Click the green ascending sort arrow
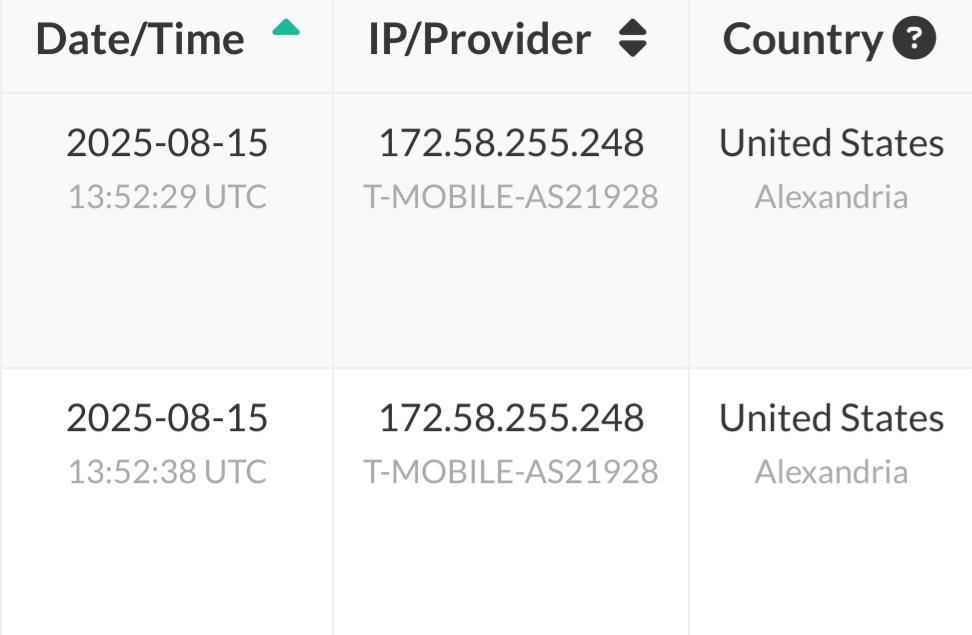Image resolution: width=972 pixels, height=635 pixels. (x=286, y=29)
